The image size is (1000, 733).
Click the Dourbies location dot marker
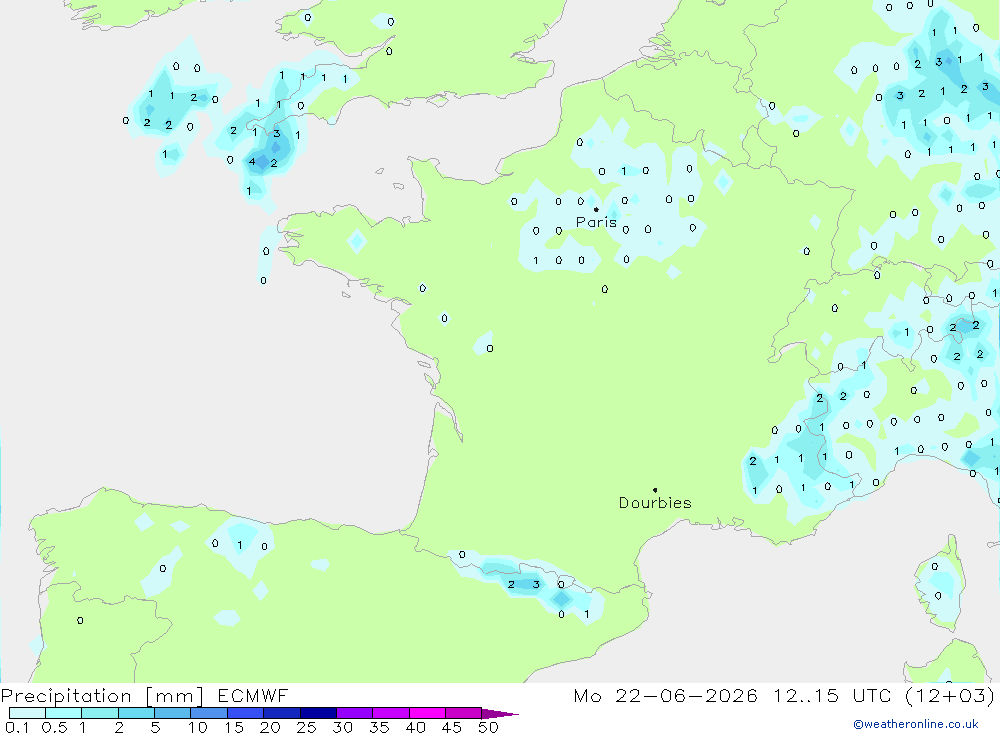pos(655,490)
